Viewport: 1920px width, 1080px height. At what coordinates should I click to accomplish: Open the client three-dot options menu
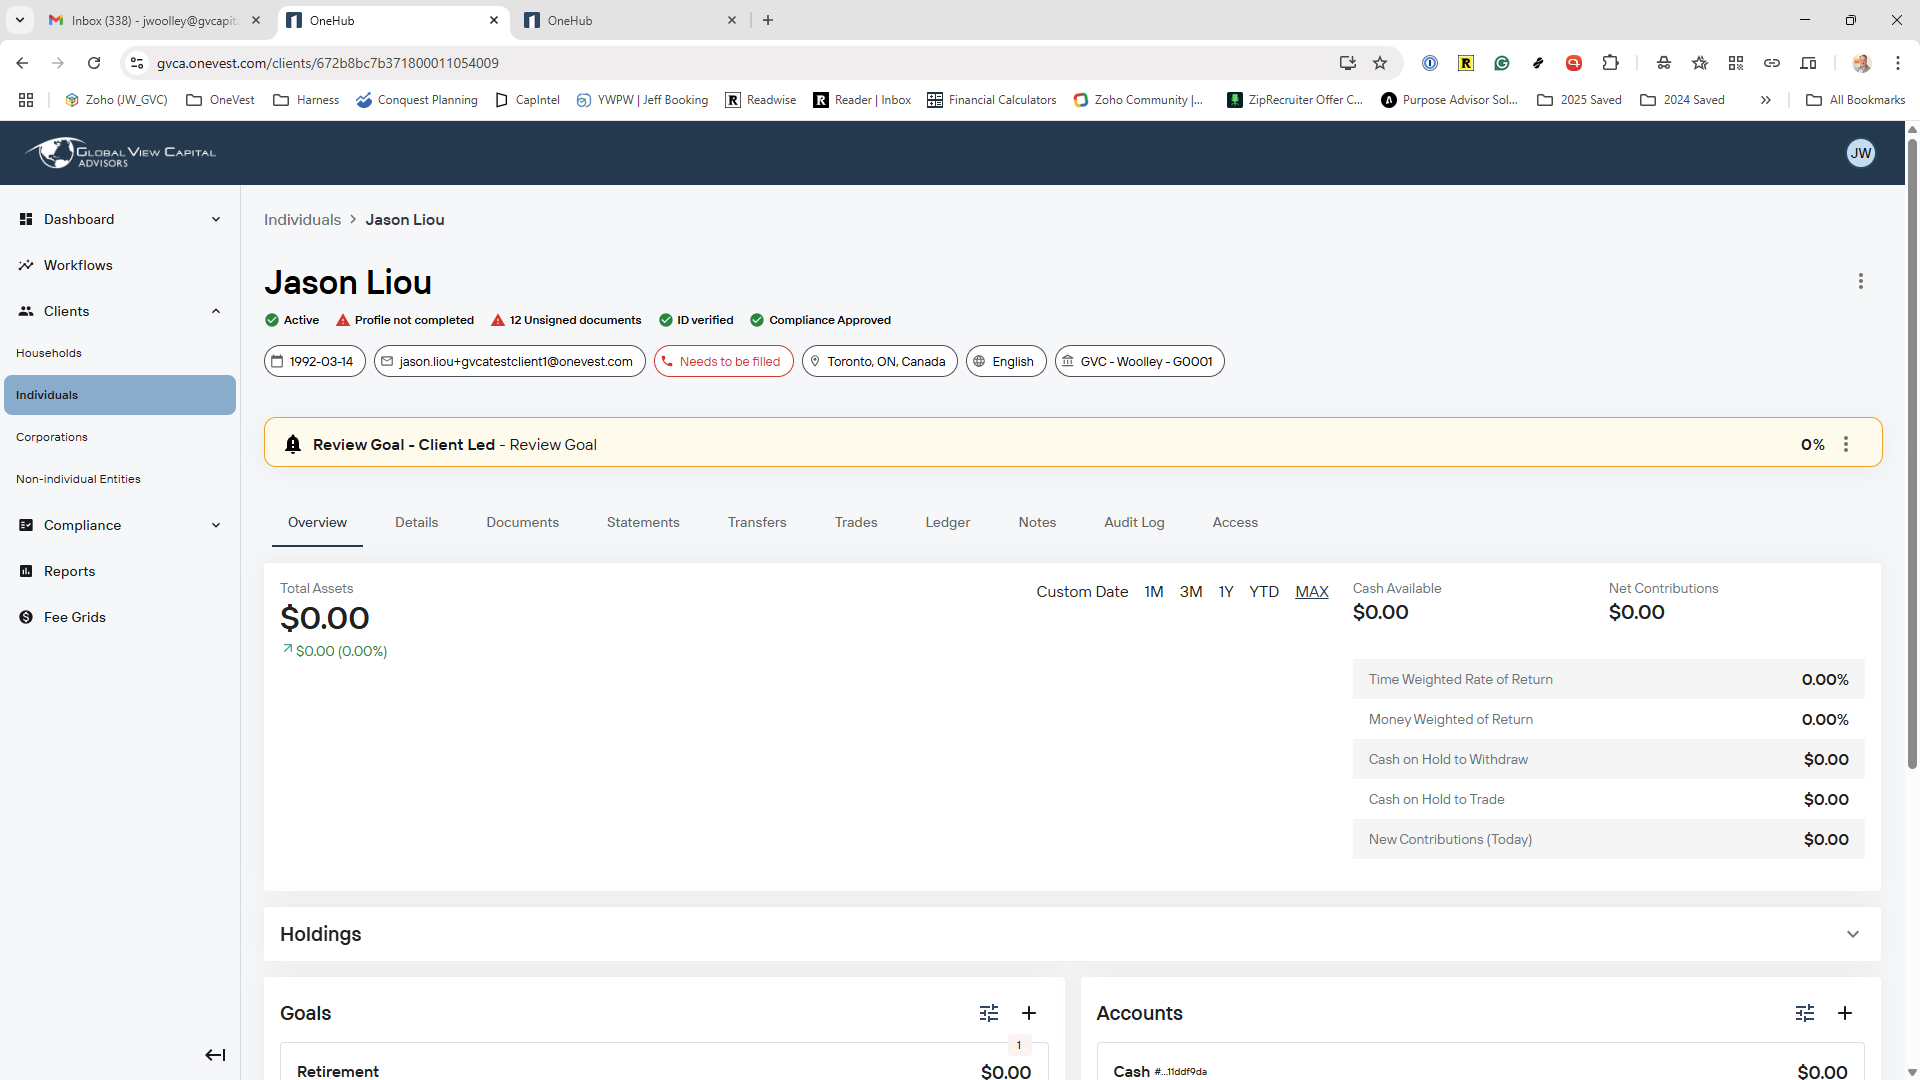(1861, 281)
